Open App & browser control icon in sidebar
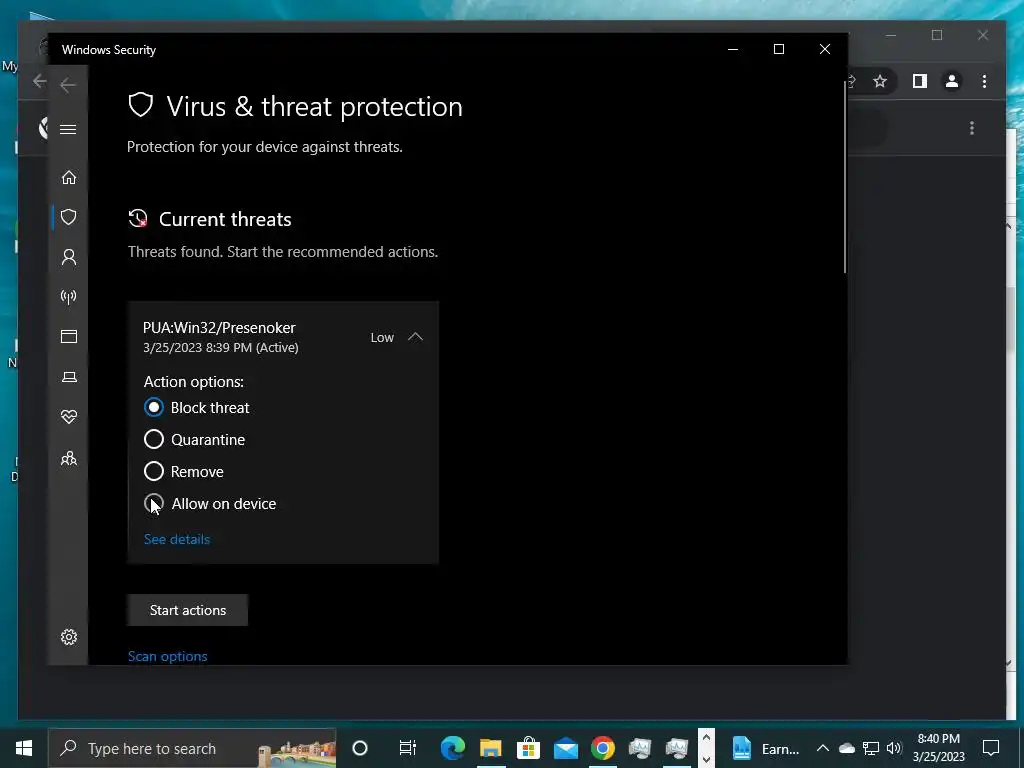This screenshot has width=1024, height=768. [x=69, y=336]
